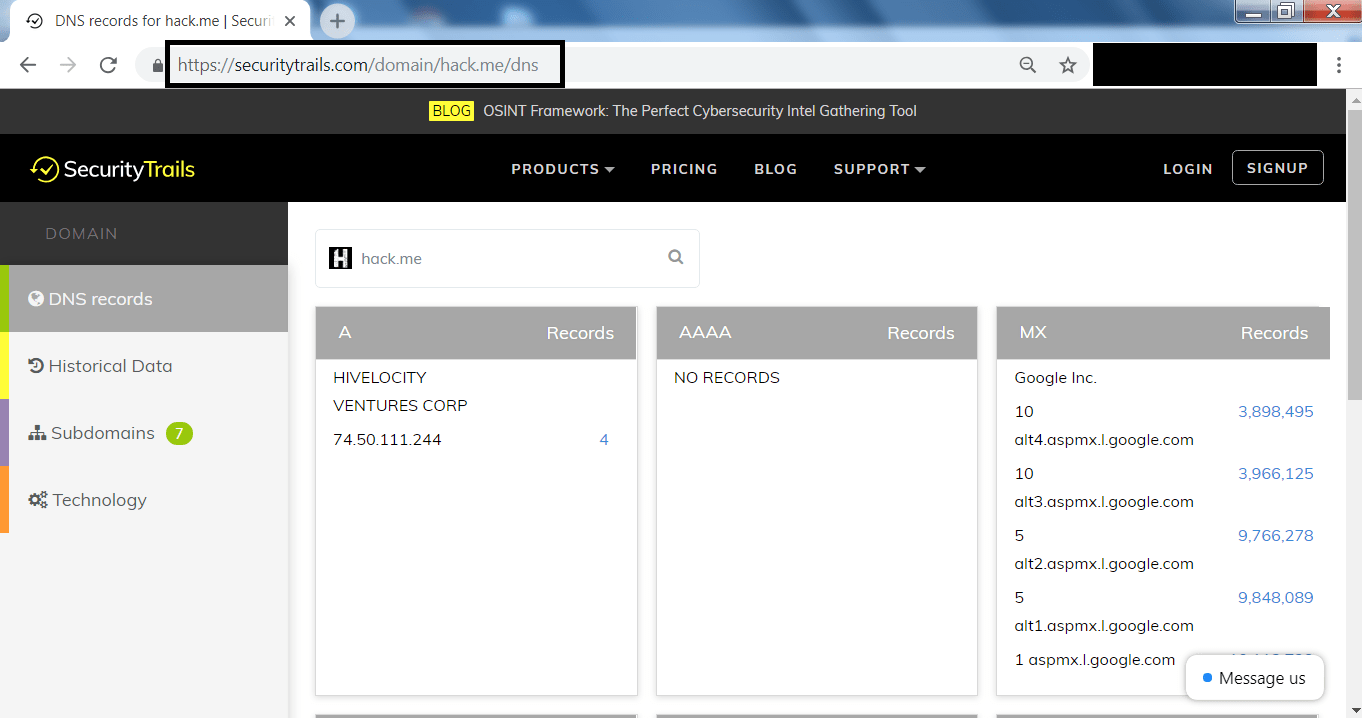Reload the page with refresh icon
Viewport: 1362px width, 718px height.
108,65
